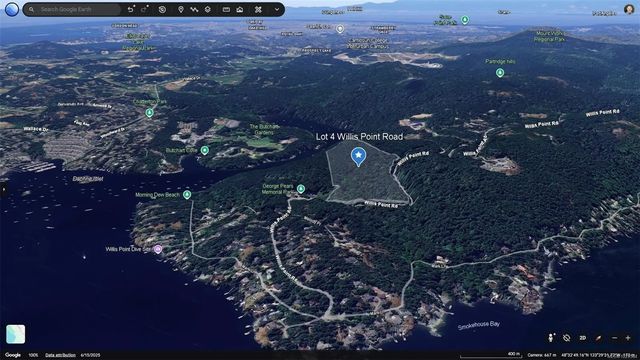The image size is (640, 360).
Task: Click the Mount Work Regional Park label
Action: pyautogui.click(x=550, y=36)
